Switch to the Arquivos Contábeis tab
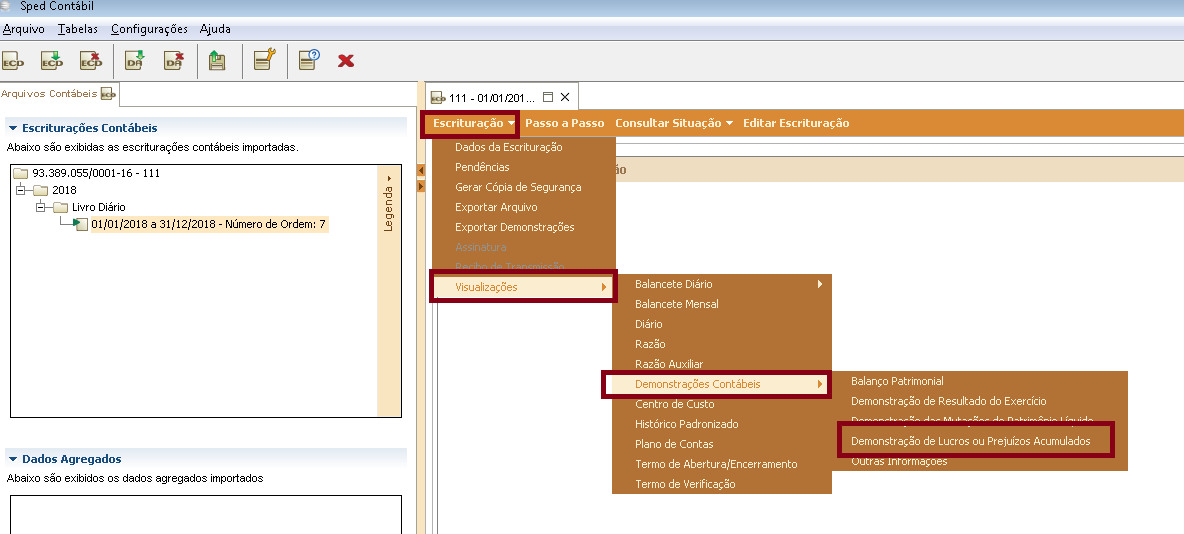Screen dimensions: 1184x534 point(59,94)
